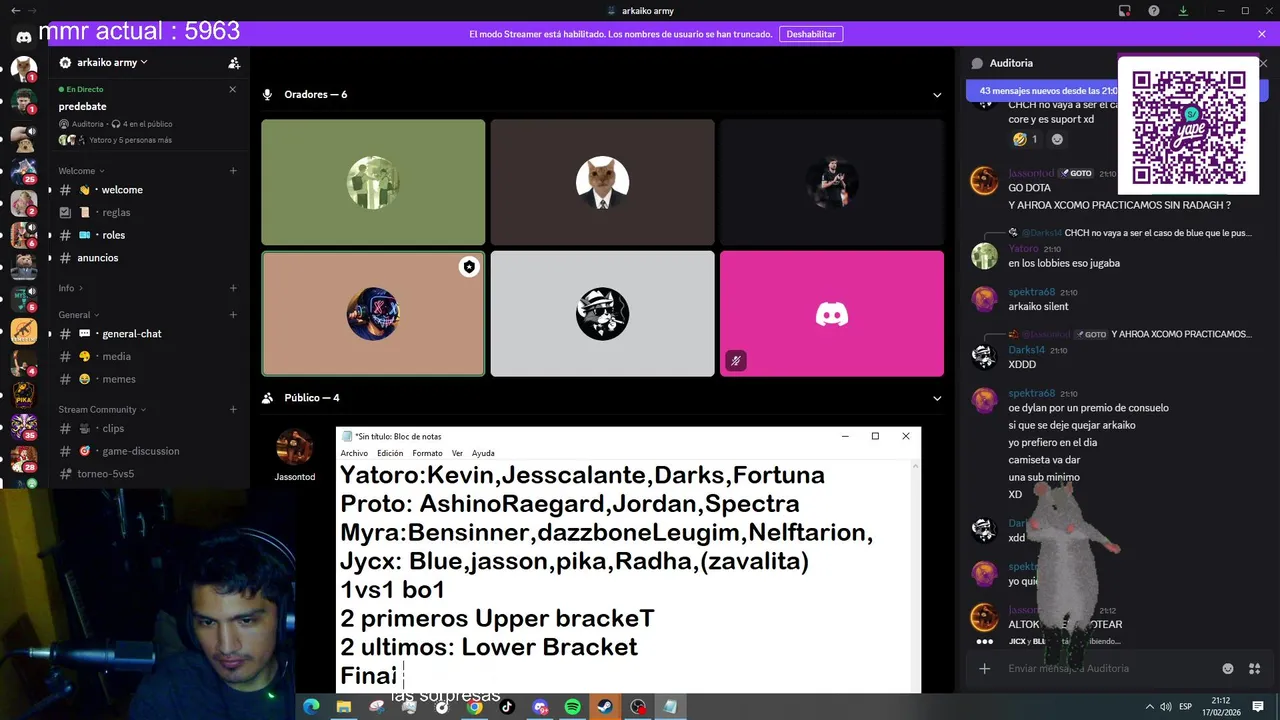The height and width of the screenshot is (720, 1280).
Task: Collapse the Público section chevron
Action: click(937, 398)
